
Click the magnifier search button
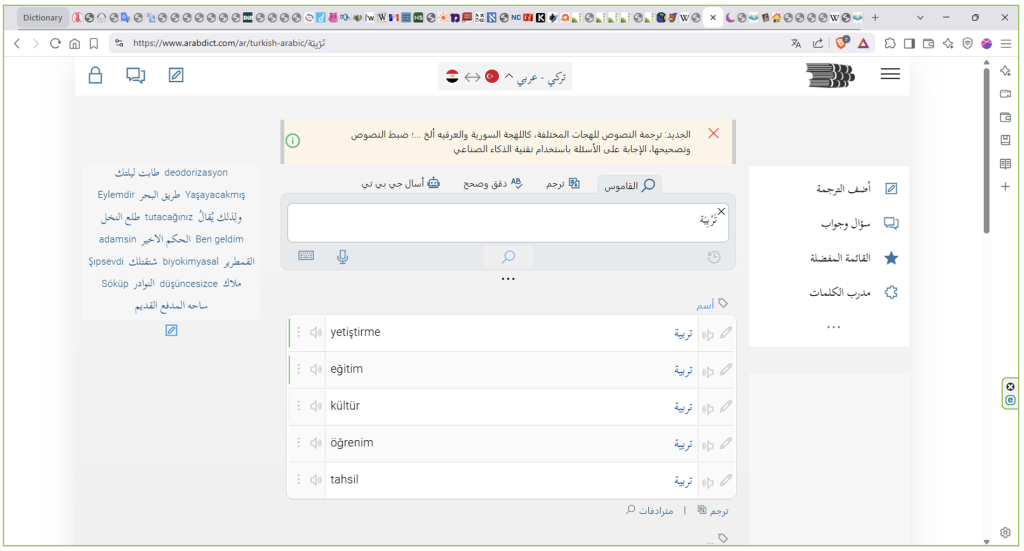(508, 257)
